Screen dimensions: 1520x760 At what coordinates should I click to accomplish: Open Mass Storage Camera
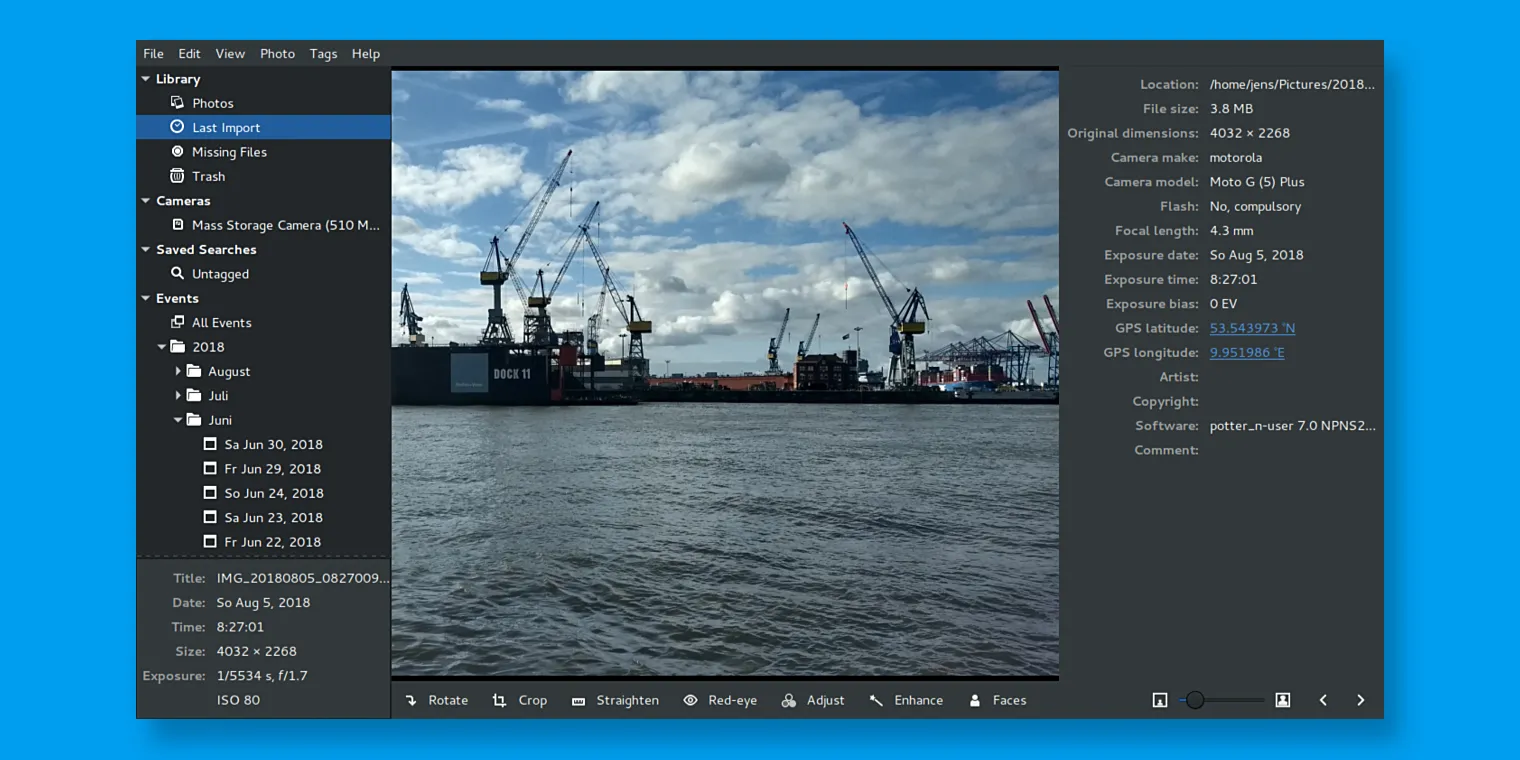tap(280, 225)
